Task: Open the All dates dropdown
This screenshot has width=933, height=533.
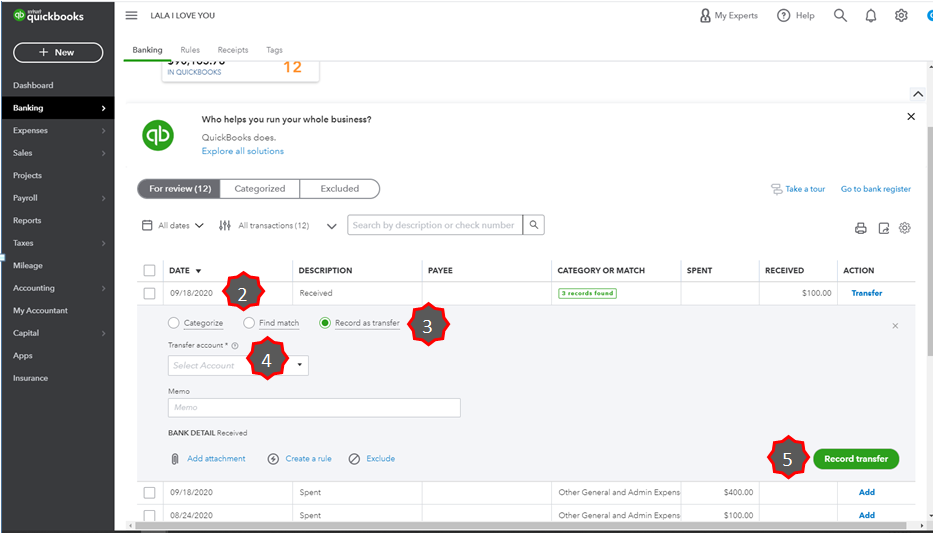Action: point(173,226)
